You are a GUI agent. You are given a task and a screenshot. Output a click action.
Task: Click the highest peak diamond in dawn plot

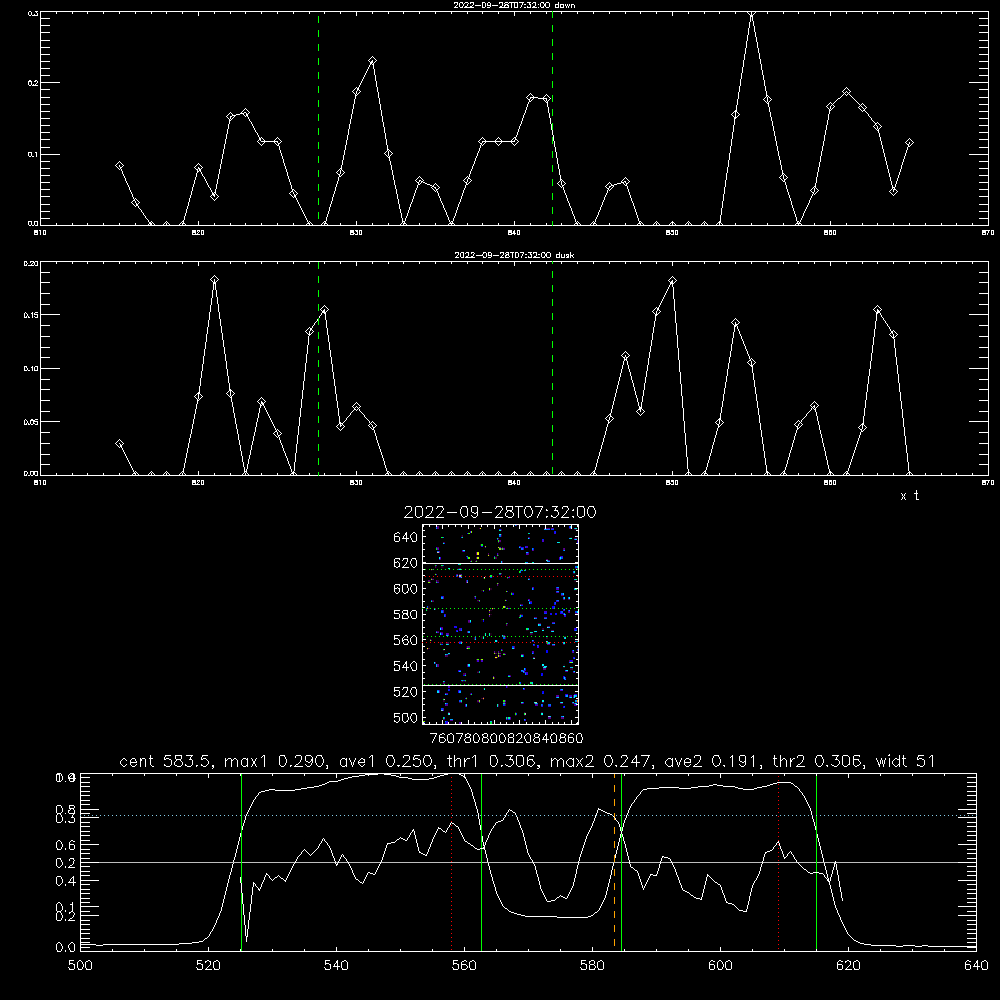(752, 14)
